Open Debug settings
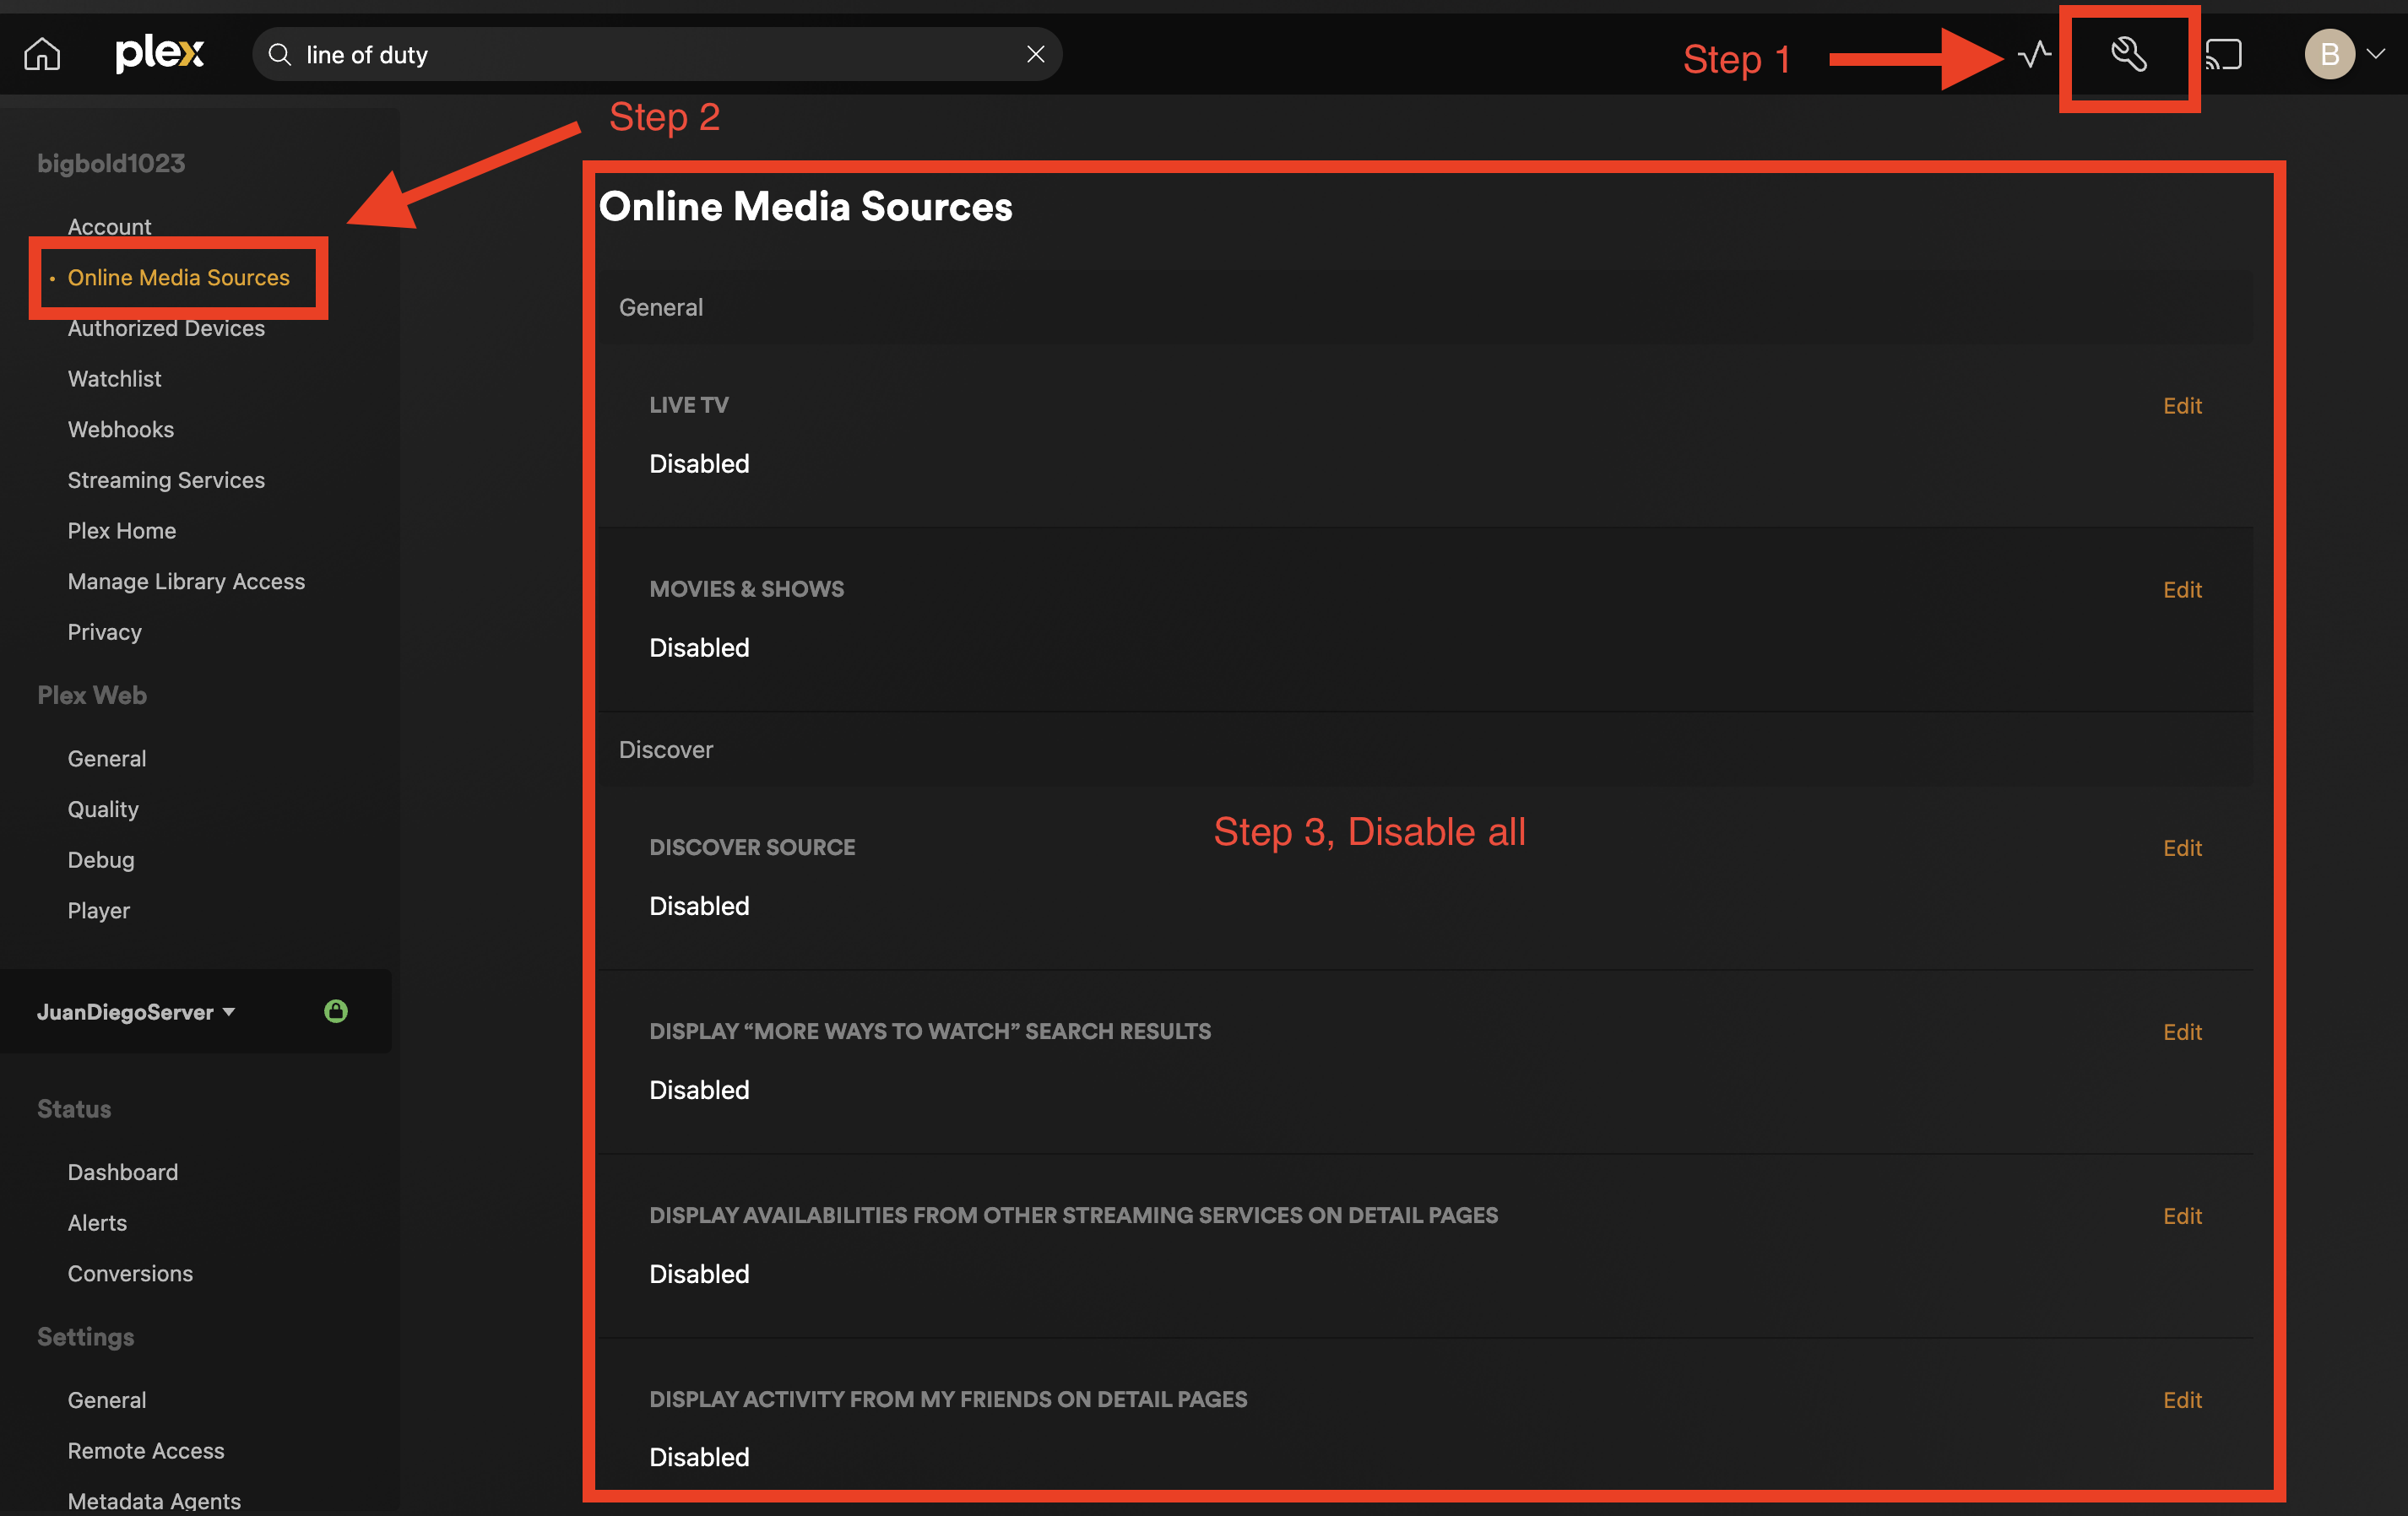 pos(101,860)
